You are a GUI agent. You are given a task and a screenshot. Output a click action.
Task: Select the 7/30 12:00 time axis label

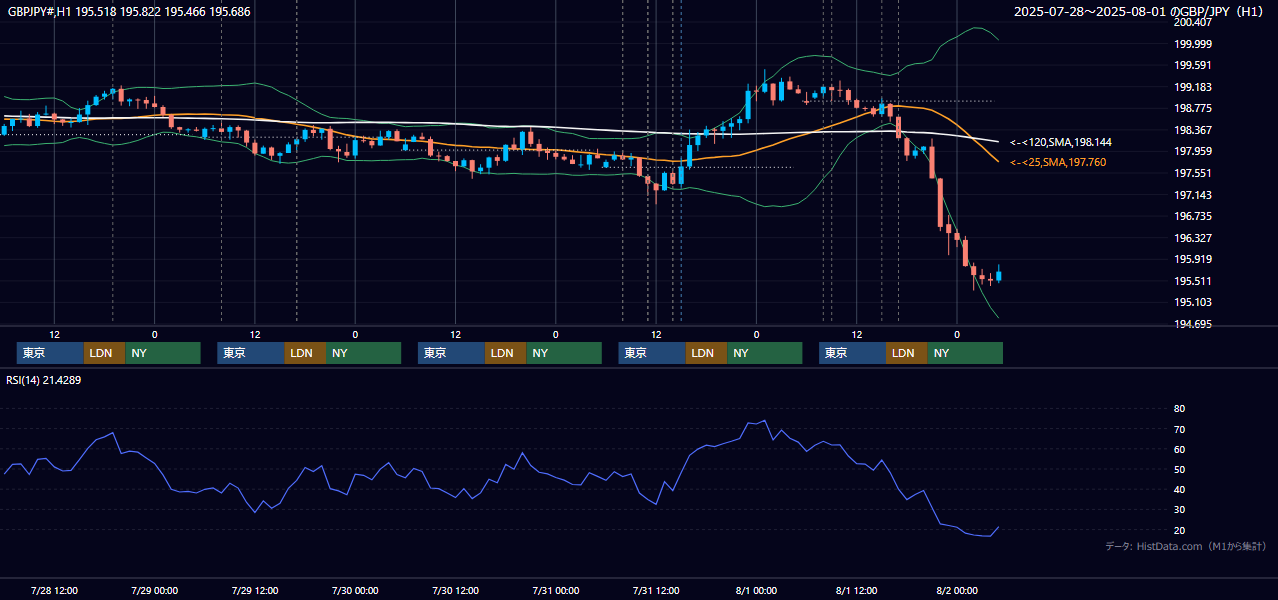(x=455, y=591)
